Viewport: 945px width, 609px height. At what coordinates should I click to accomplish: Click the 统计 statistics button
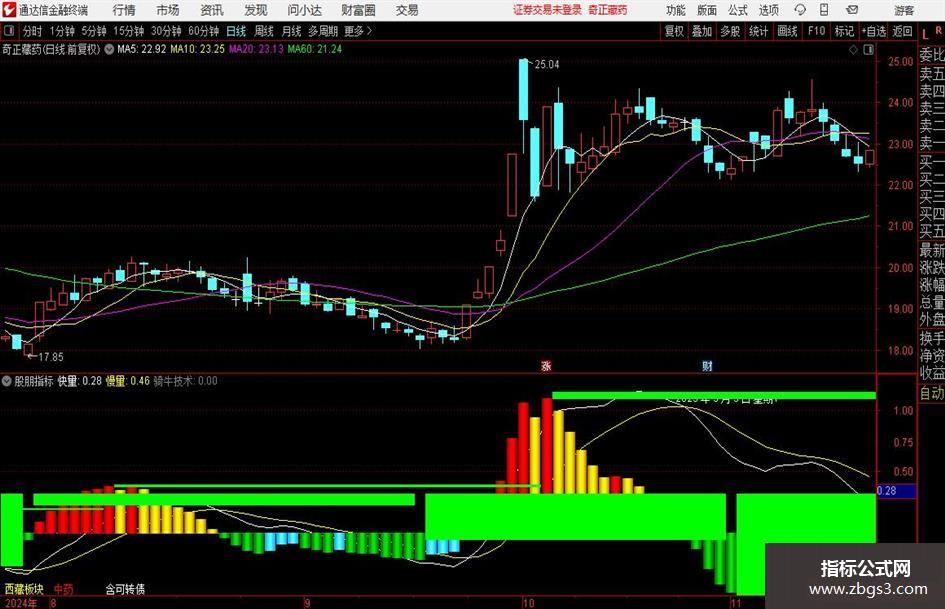pos(759,31)
